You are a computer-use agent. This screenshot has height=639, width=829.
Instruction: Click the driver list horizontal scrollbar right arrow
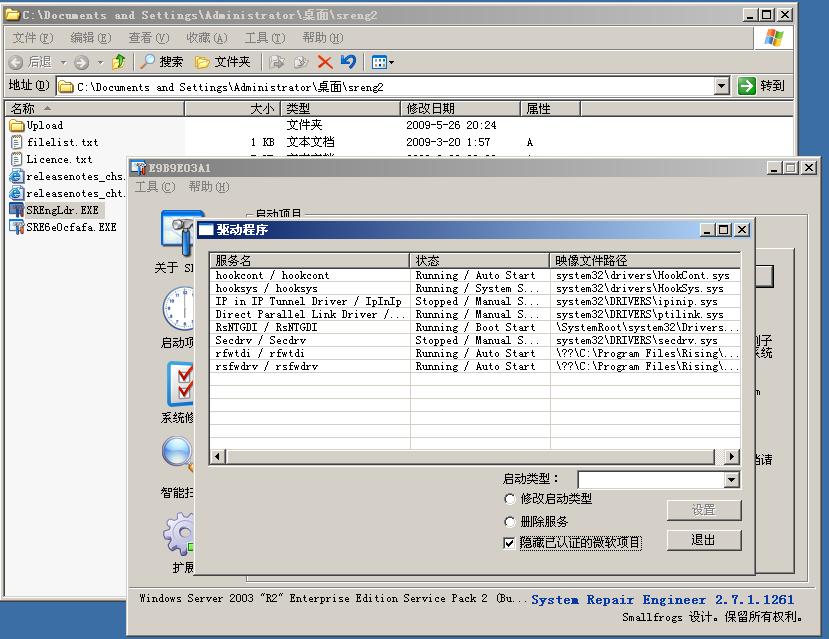tap(733, 457)
